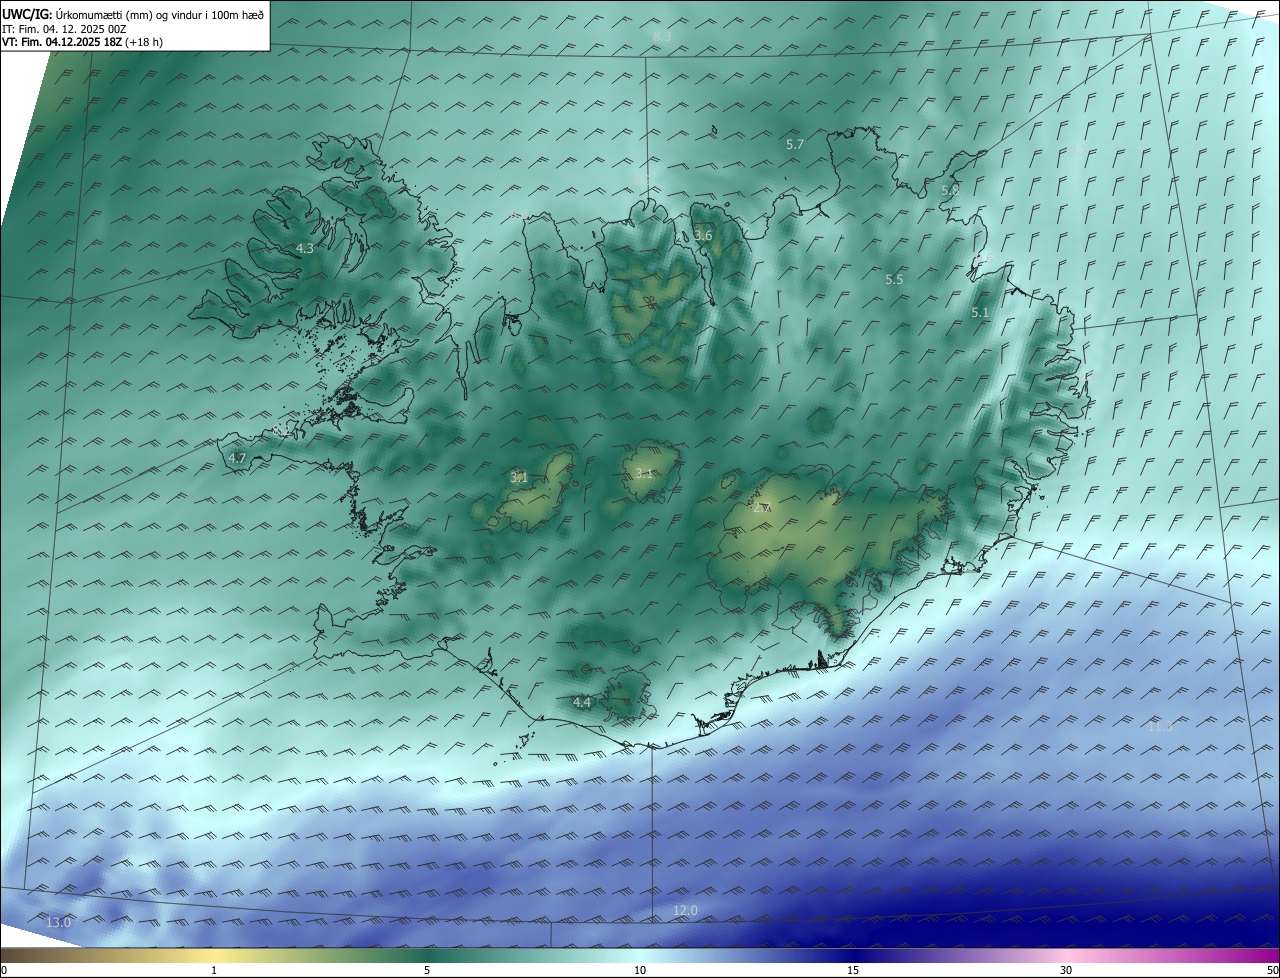Click the legend tick label 10
Image resolution: width=1280 pixels, height=978 pixels.
click(x=640, y=970)
